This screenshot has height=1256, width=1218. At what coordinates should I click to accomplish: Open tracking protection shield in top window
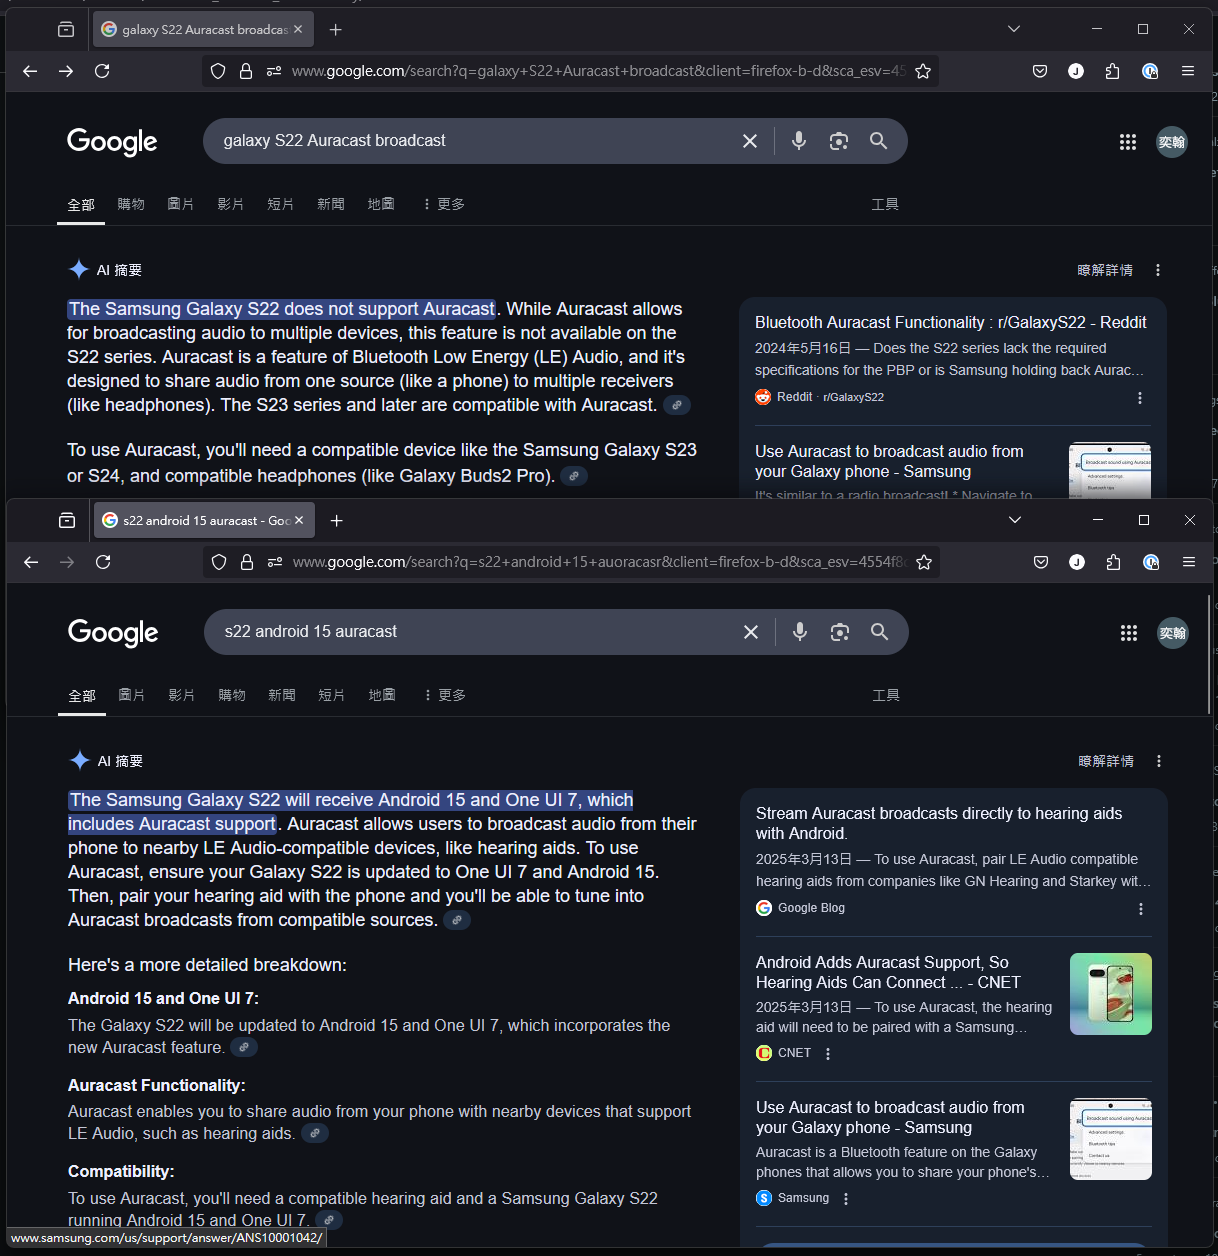tap(218, 71)
